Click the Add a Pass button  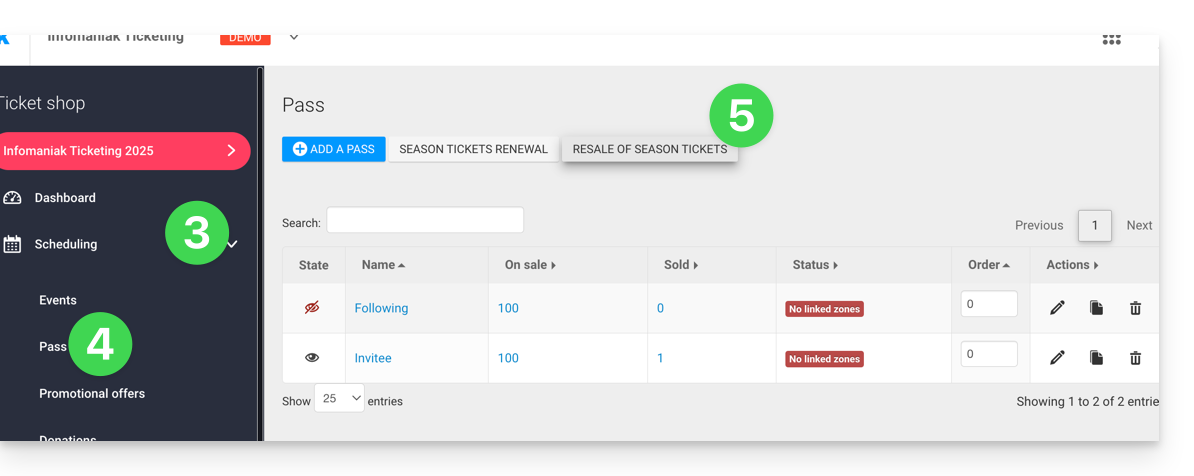click(333, 149)
